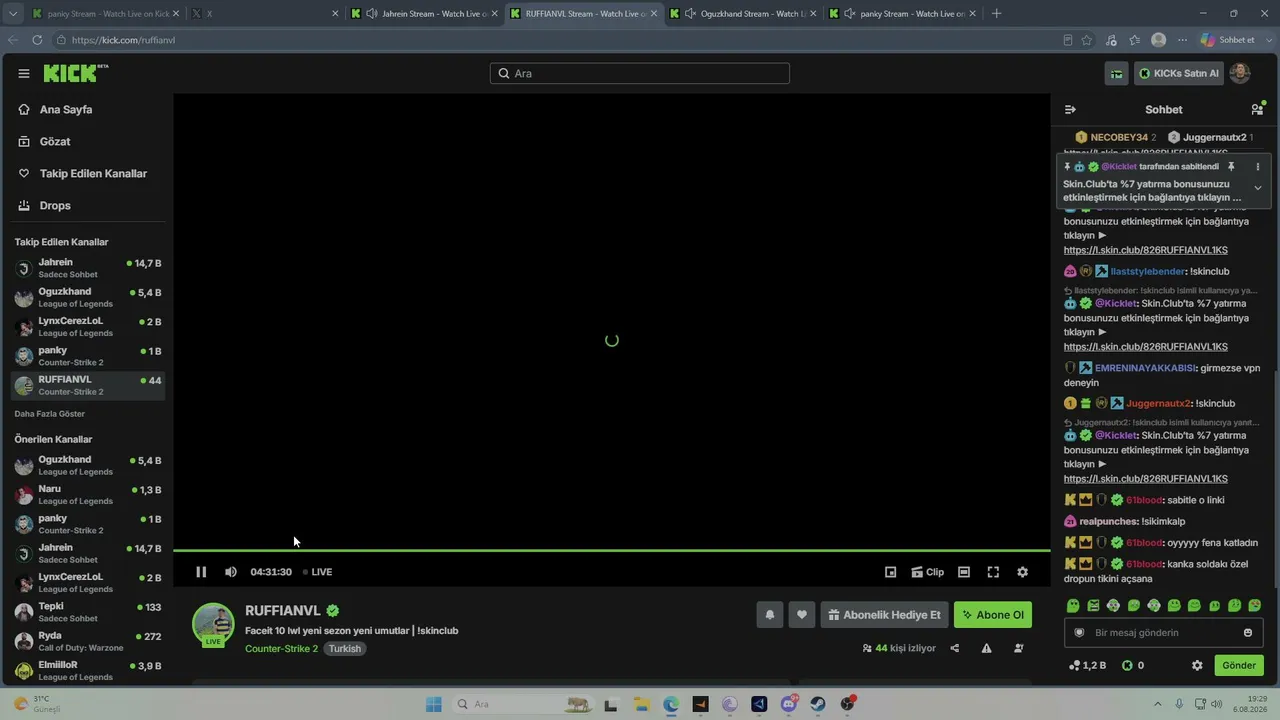This screenshot has width=1280, height=720.
Task: Navigate to Ana Sayfa
Action: click(66, 109)
